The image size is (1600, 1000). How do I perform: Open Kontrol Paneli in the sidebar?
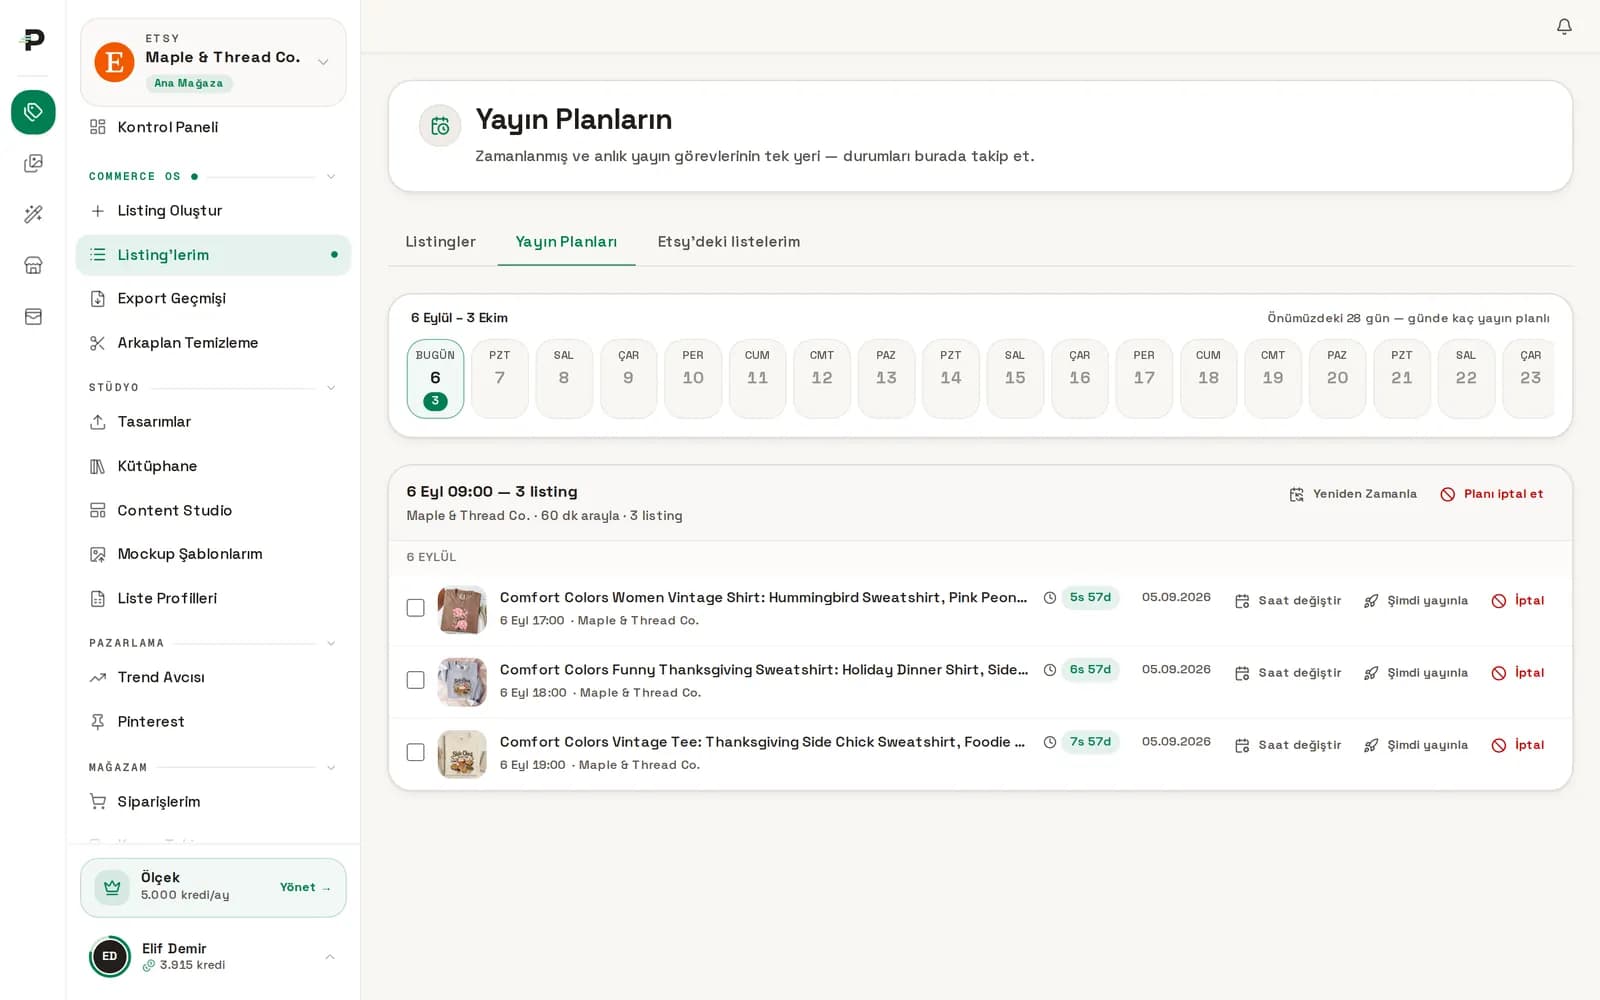point(213,127)
